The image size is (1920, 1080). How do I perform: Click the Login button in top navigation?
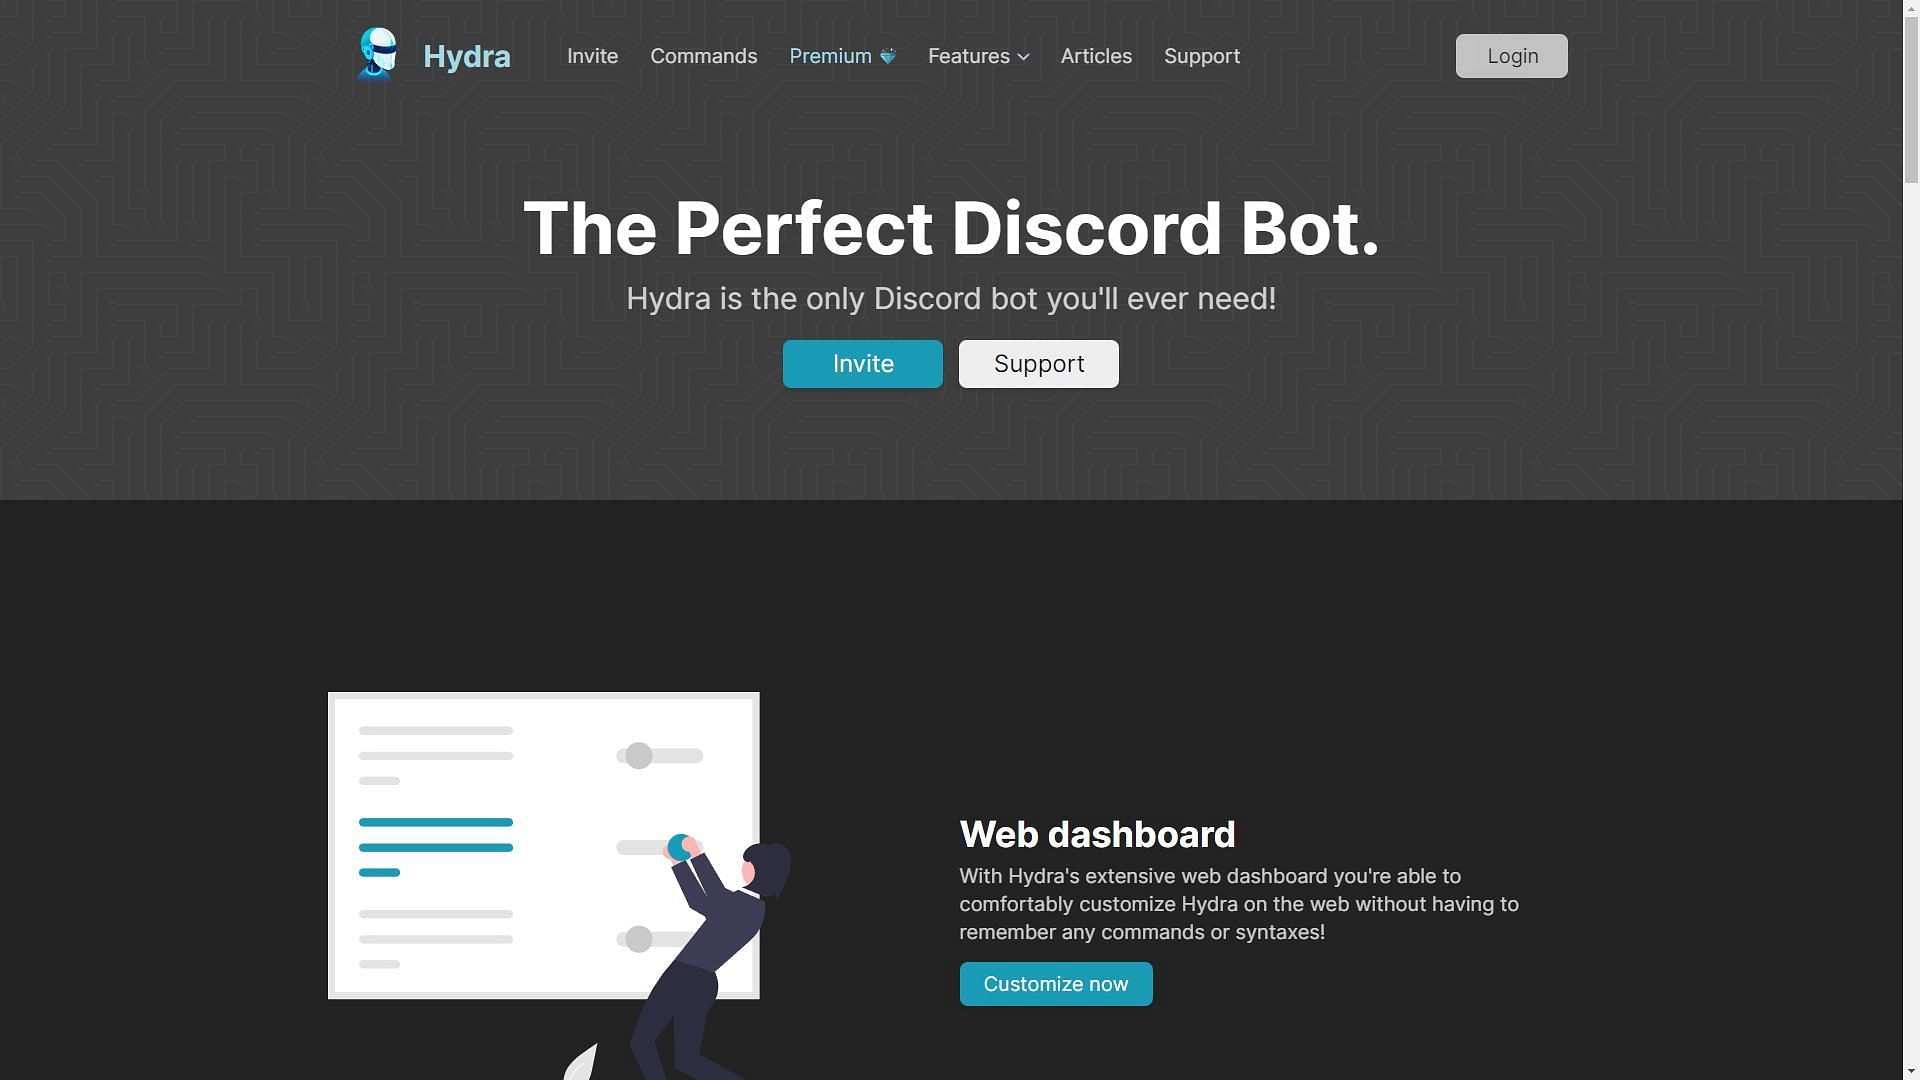point(1511,55)
